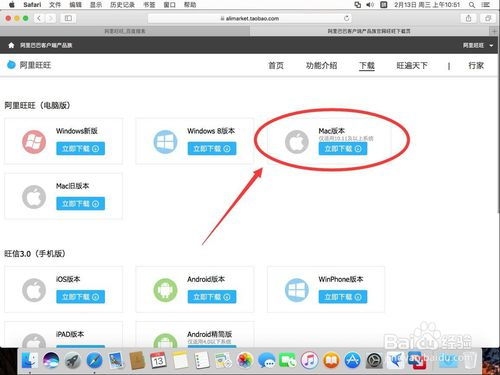Screen dimensions: 500x375
Task: Add a new Safari tab
Action: 495,31
